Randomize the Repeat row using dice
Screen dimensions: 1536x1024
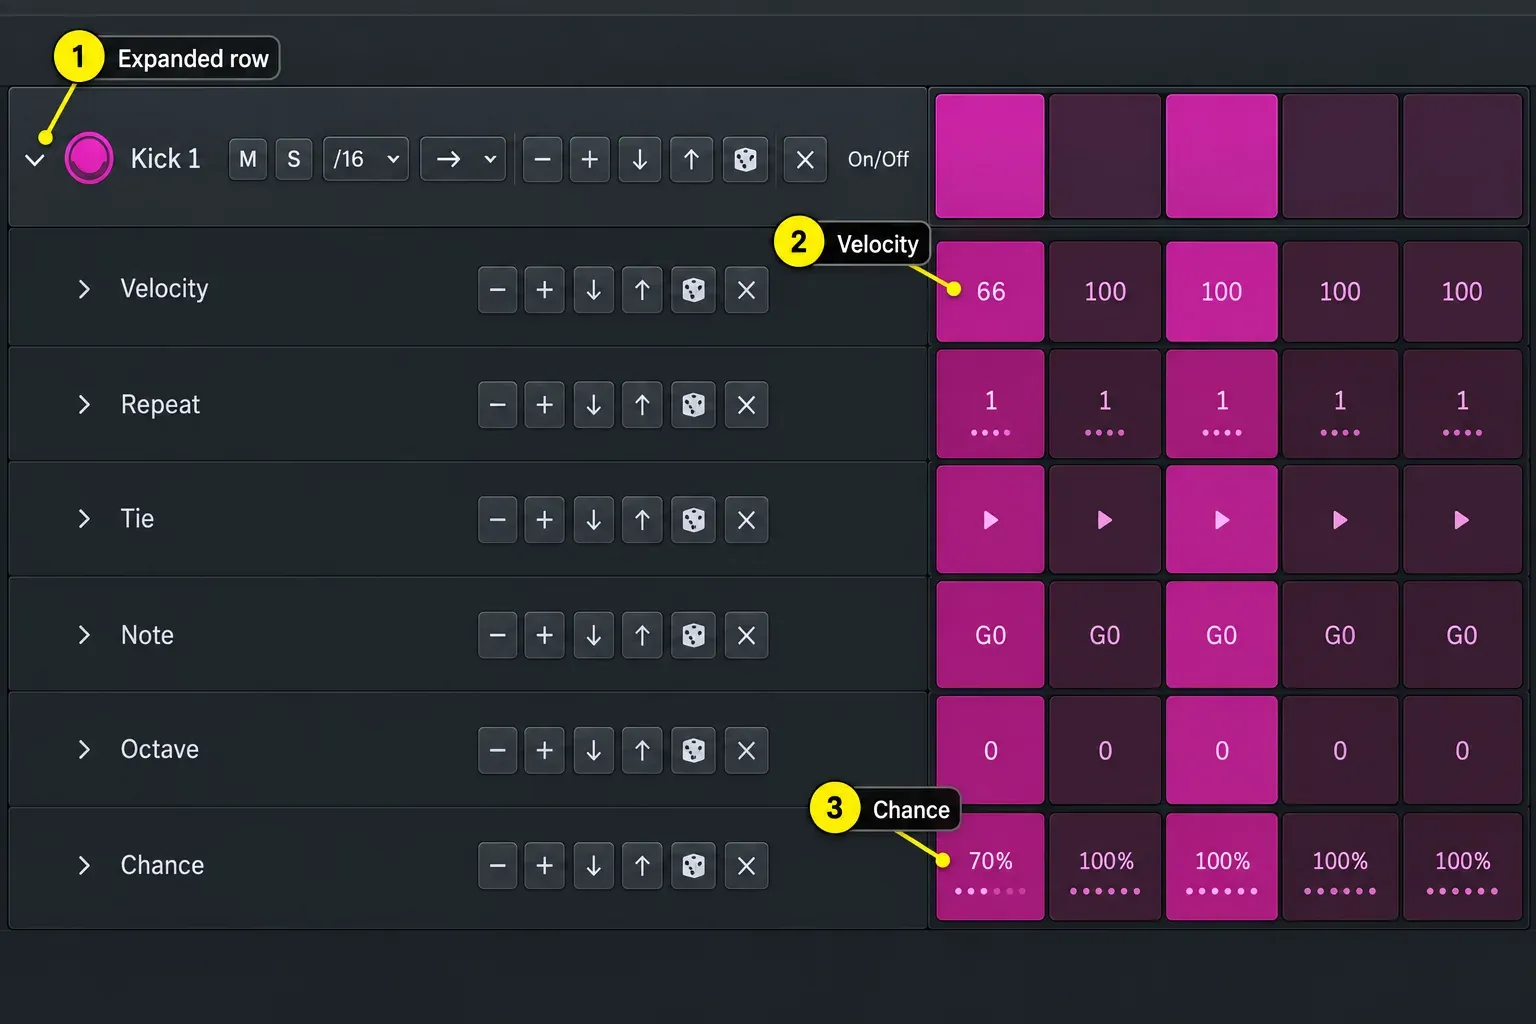pos(694,405)
